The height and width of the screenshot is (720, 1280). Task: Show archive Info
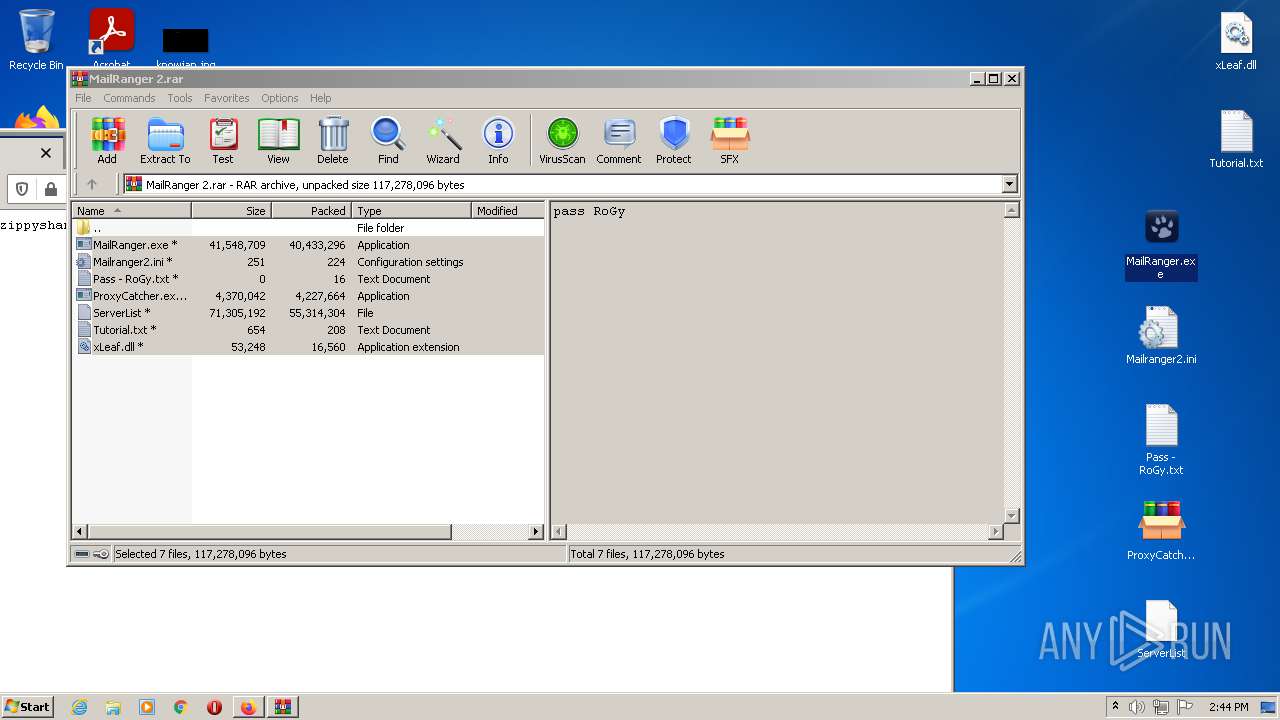(498, 140)
